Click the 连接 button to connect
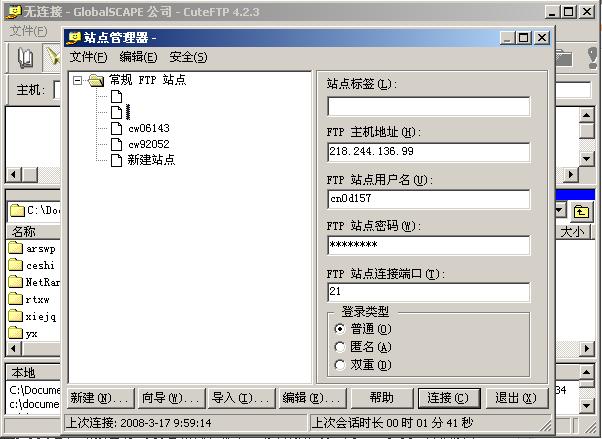 tap(447, 397)
